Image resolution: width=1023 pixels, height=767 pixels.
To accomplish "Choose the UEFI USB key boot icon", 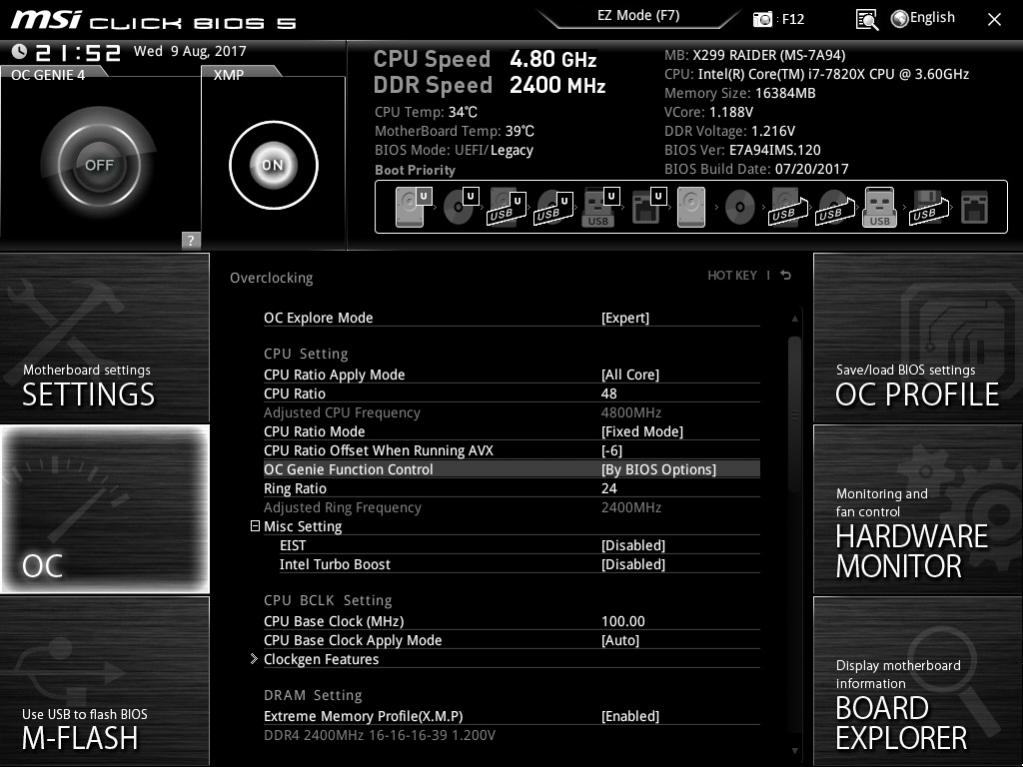I will 600,207.
